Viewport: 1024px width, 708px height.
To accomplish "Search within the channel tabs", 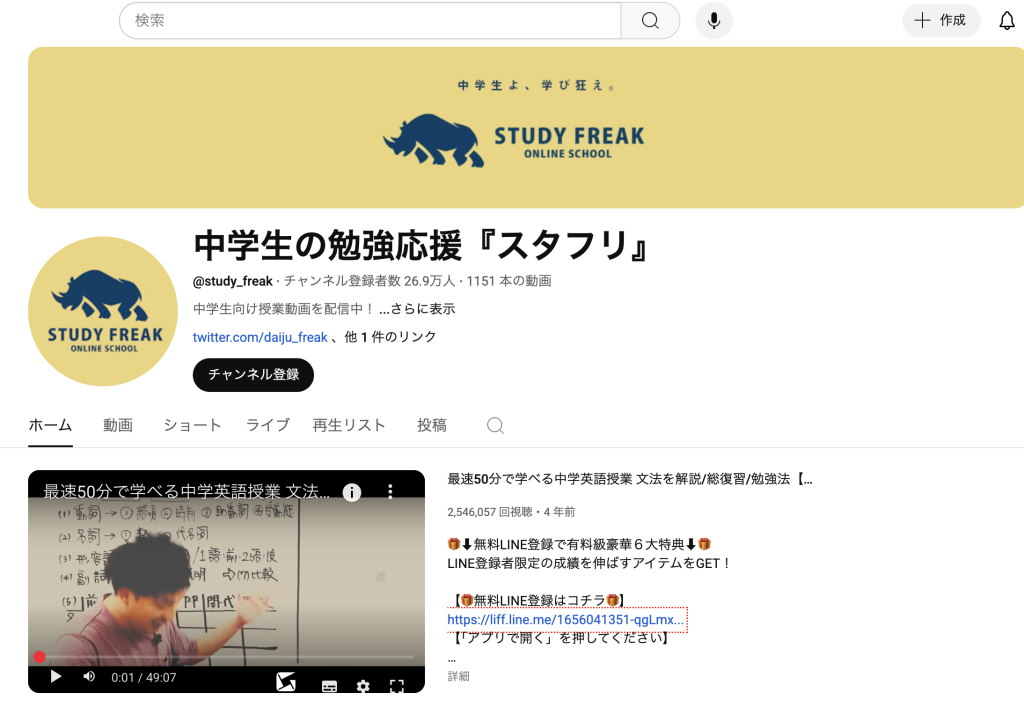I will click(x=495, y=425).
